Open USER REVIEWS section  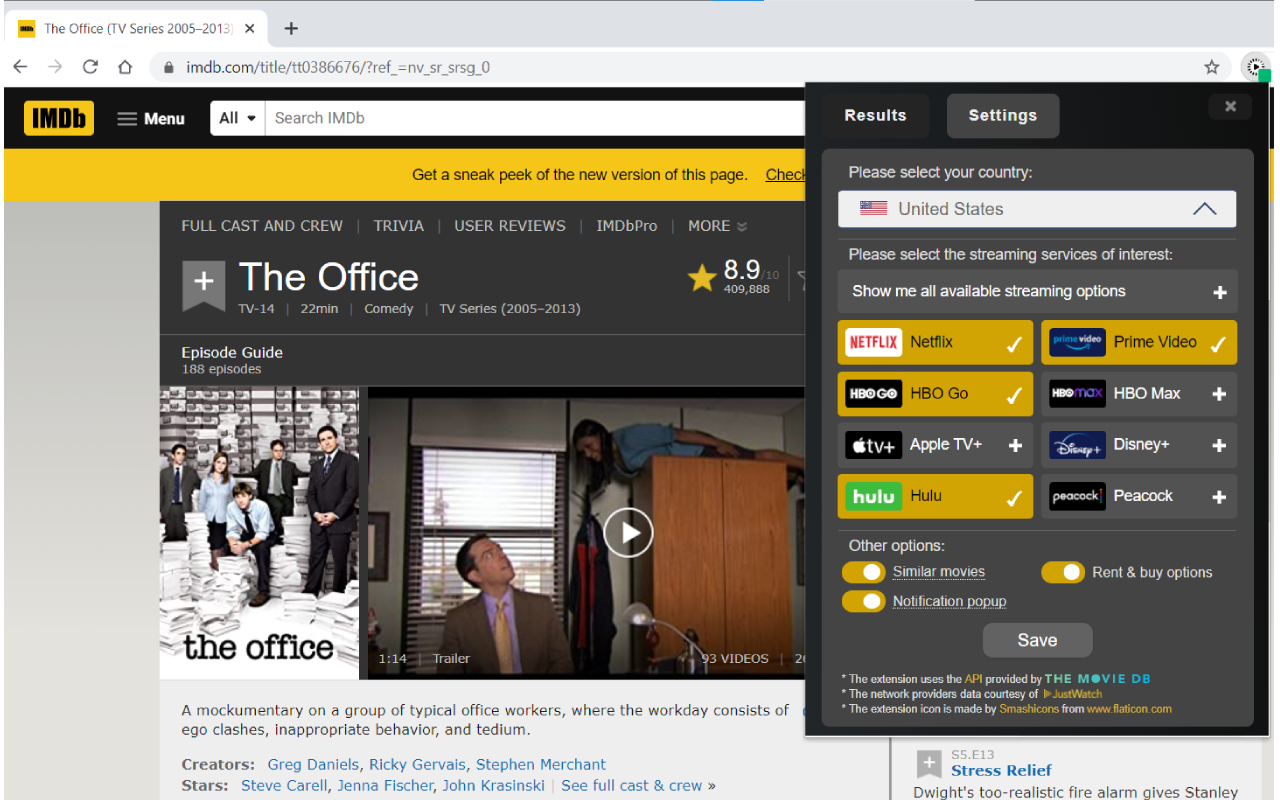[x=510, y=226]
